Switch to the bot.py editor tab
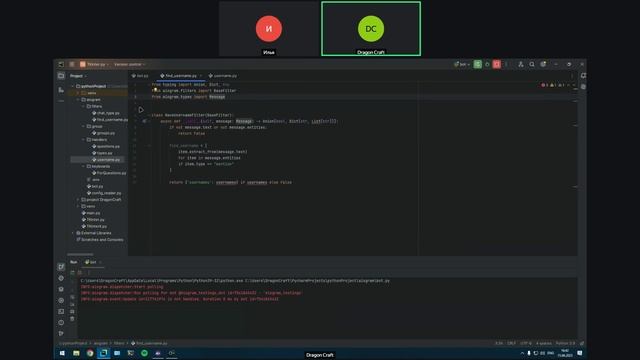 [x=140, y=76]
